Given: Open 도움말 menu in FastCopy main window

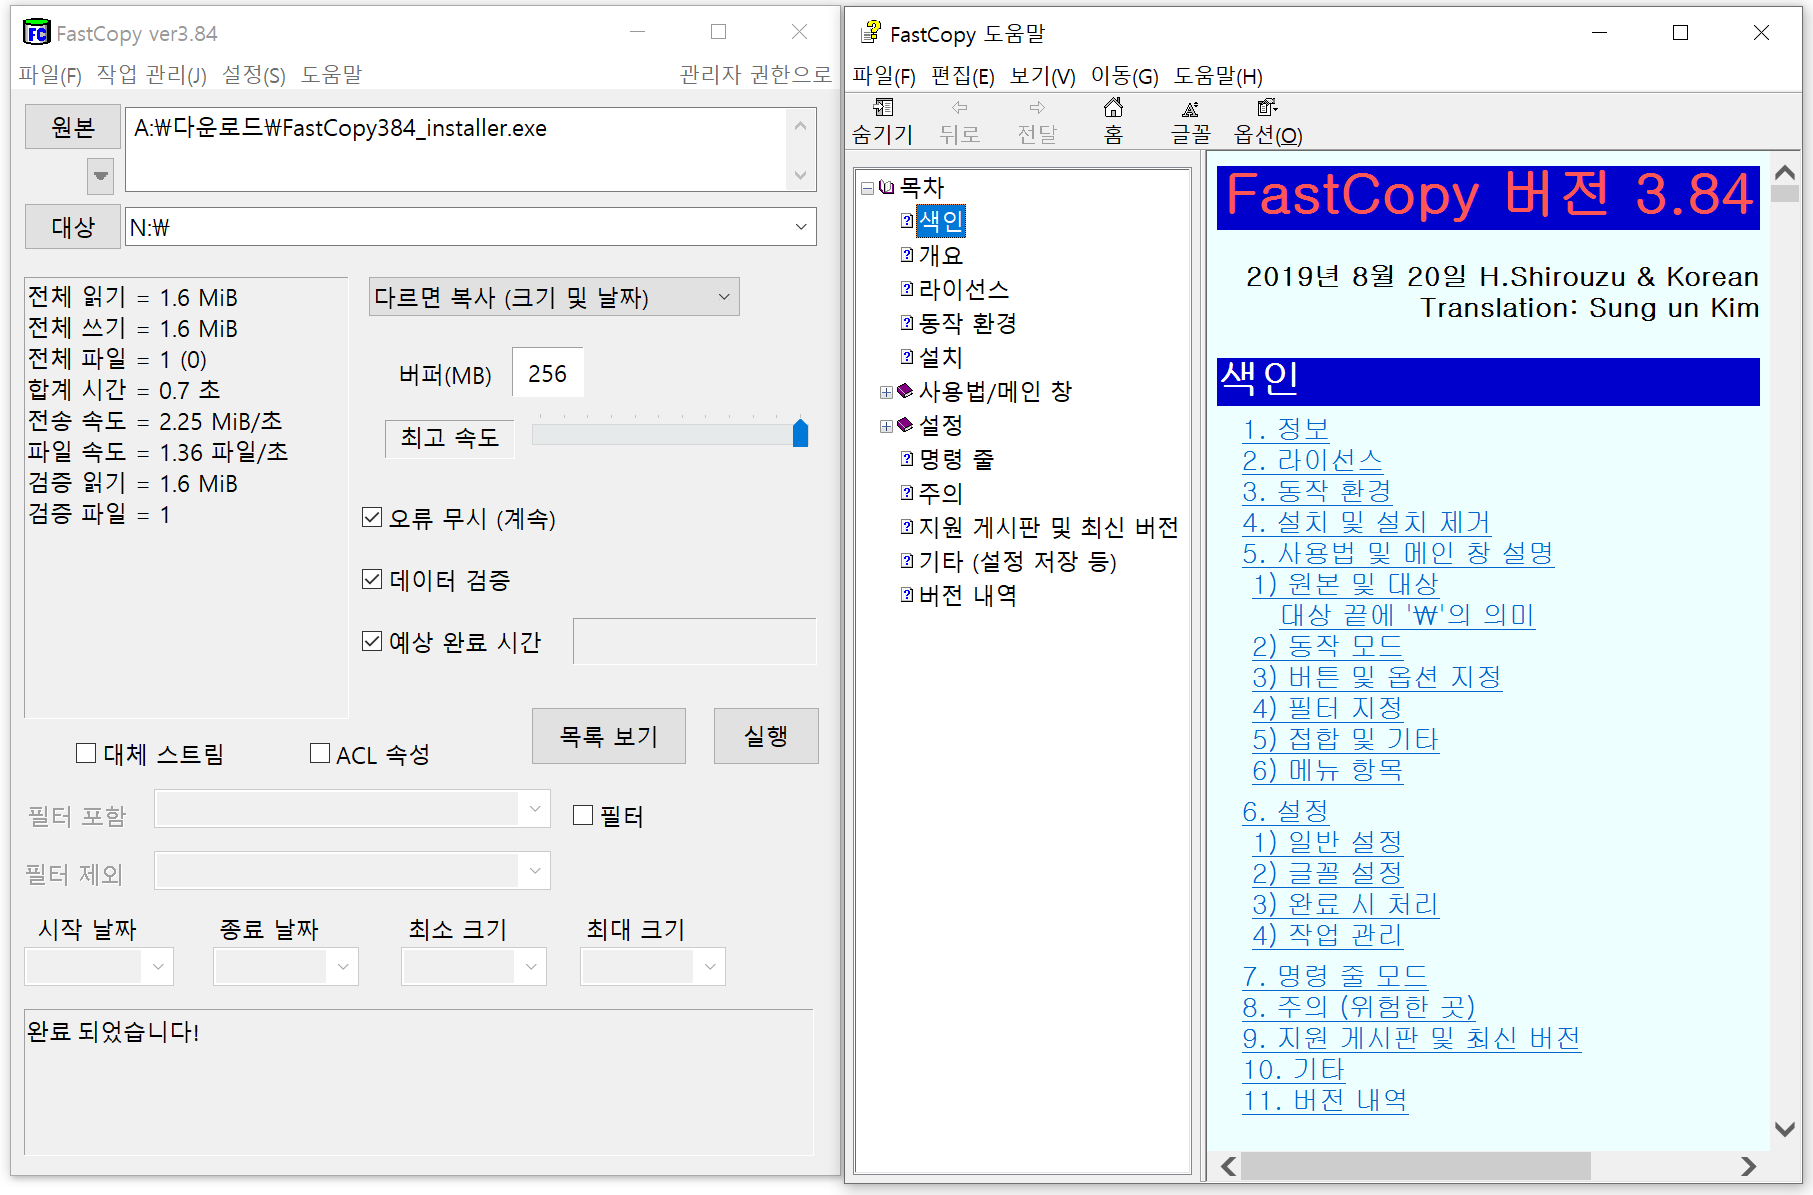Looking at the screenshot, I should pos(331,75).
